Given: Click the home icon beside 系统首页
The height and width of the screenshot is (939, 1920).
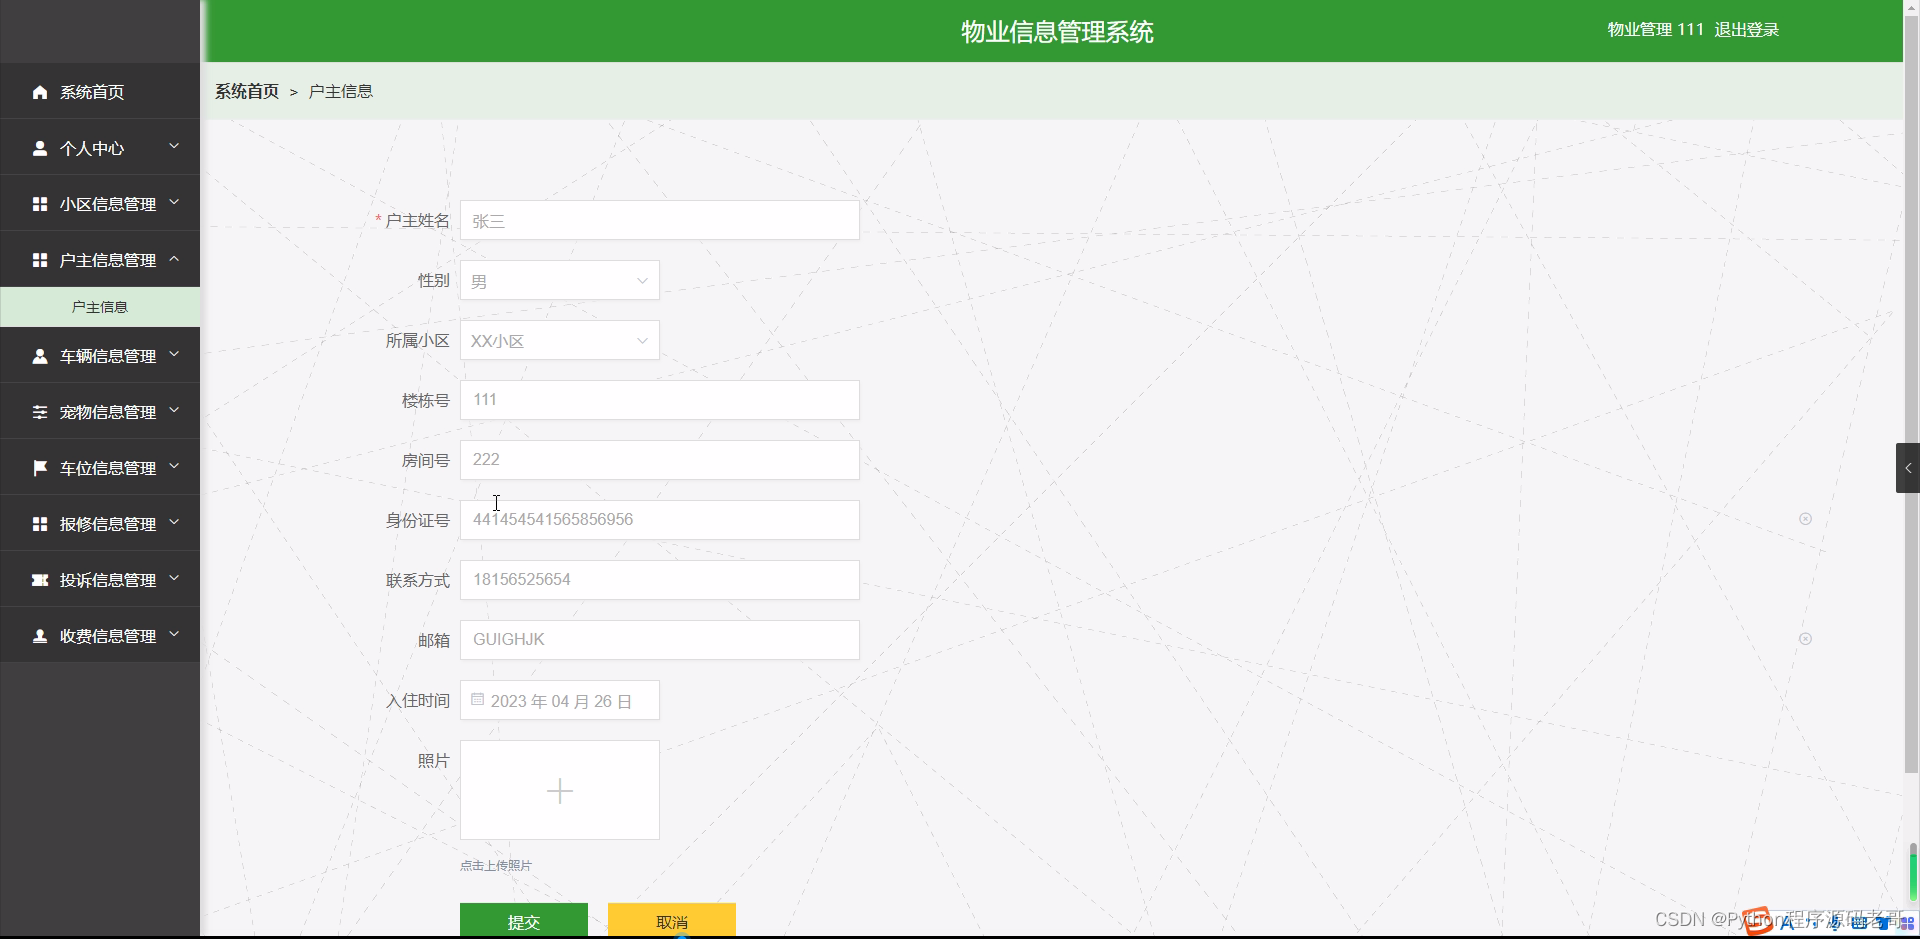Looking at the screenshot, I should (40, 92).
